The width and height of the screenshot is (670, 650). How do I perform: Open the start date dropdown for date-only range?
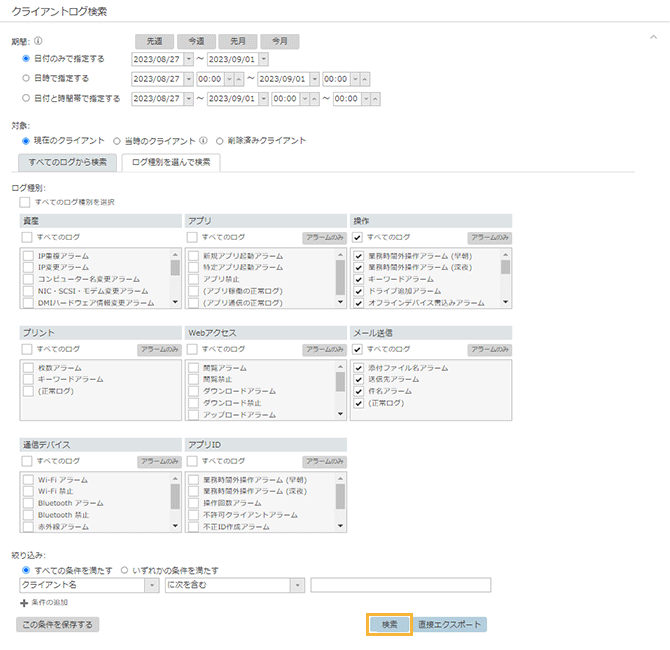pos(188,59)
